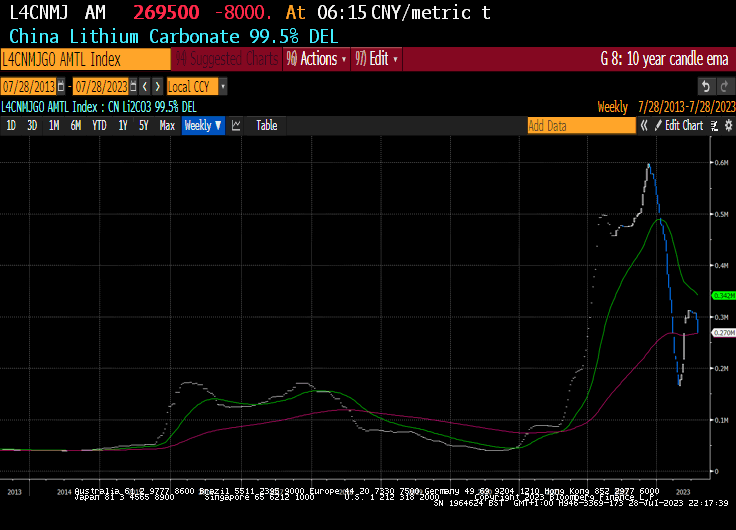Open the Actions menu
The width and height of the screenshot is (736, 530).
pyautogui.click(x=317, y=59)
